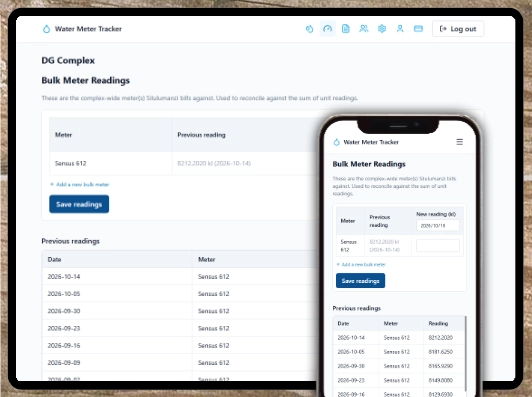Click the water drops icon in the tablet nav bar
Screen dimensions: 532x397
point(309,29)
